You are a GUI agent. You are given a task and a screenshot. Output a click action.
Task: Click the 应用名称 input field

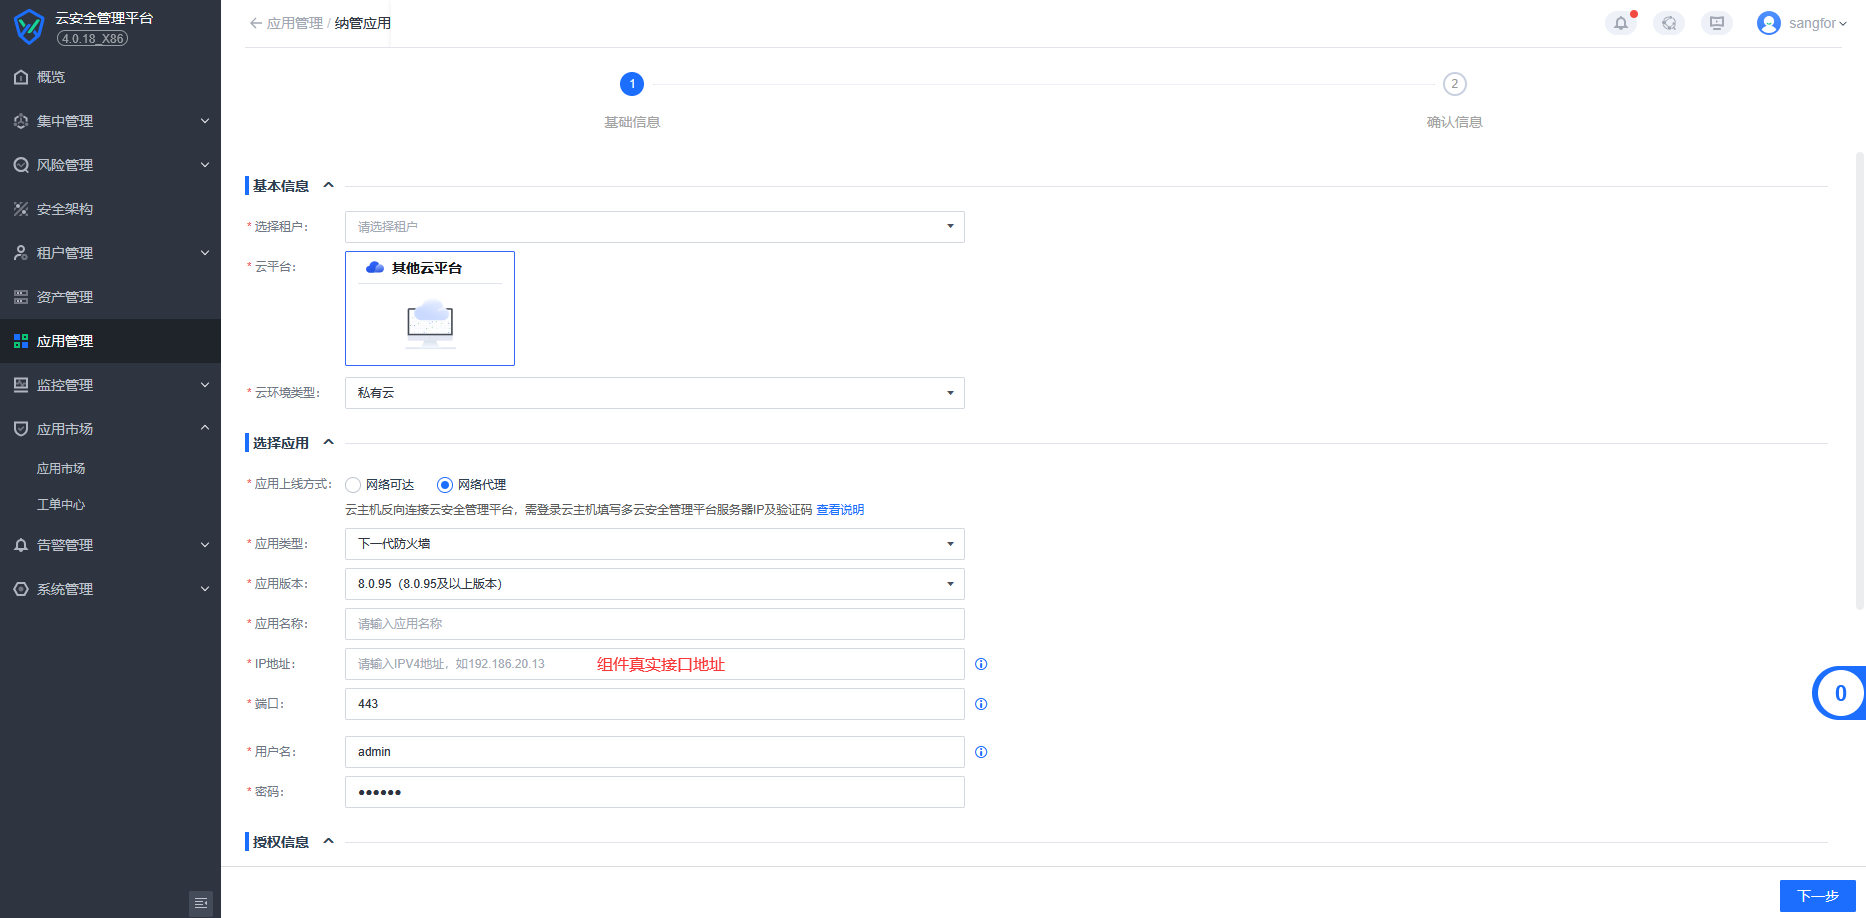(x=654, y=624)
